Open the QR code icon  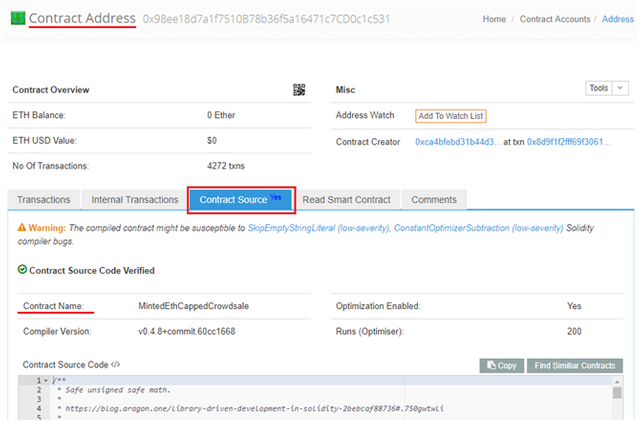point(299,90)
